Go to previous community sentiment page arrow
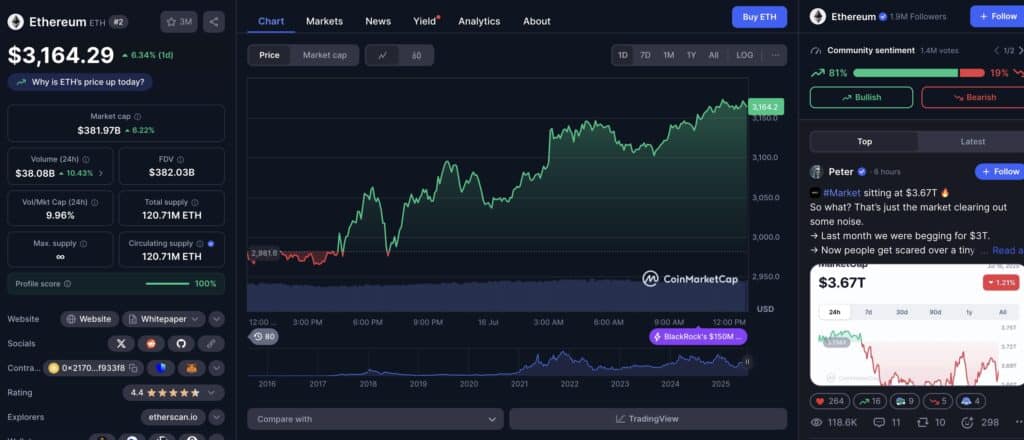Image resolution: width=1024 pixels, height=440 pixels. (x=997, y=50)
